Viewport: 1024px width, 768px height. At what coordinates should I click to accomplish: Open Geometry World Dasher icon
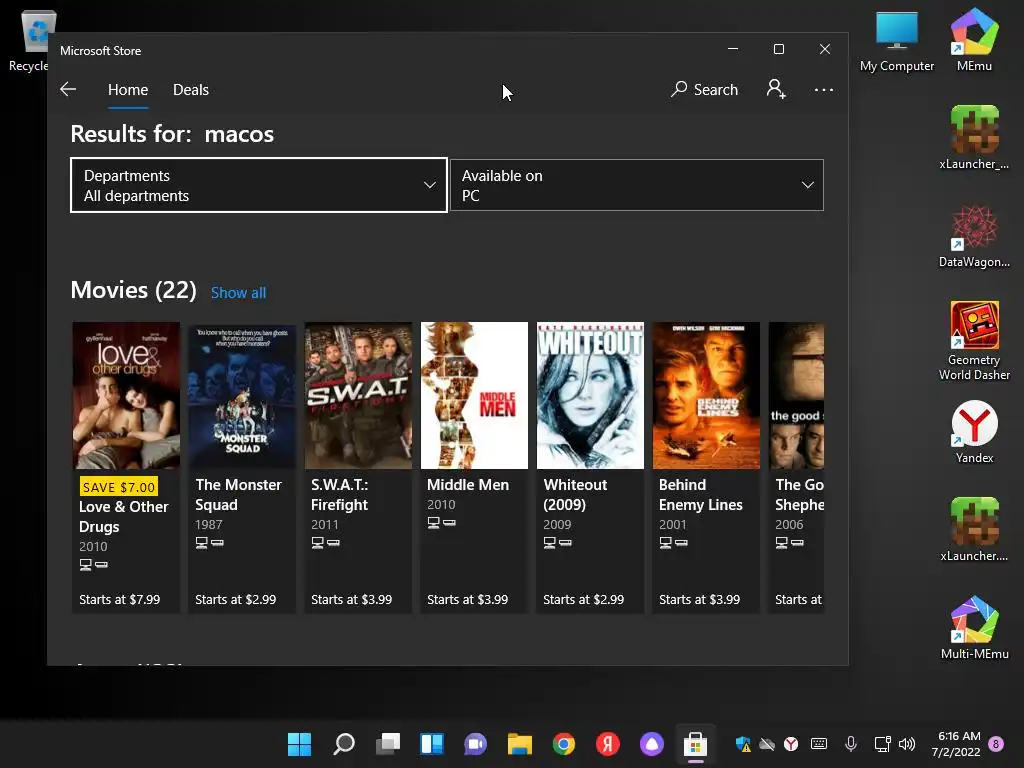tap(974, 341)
